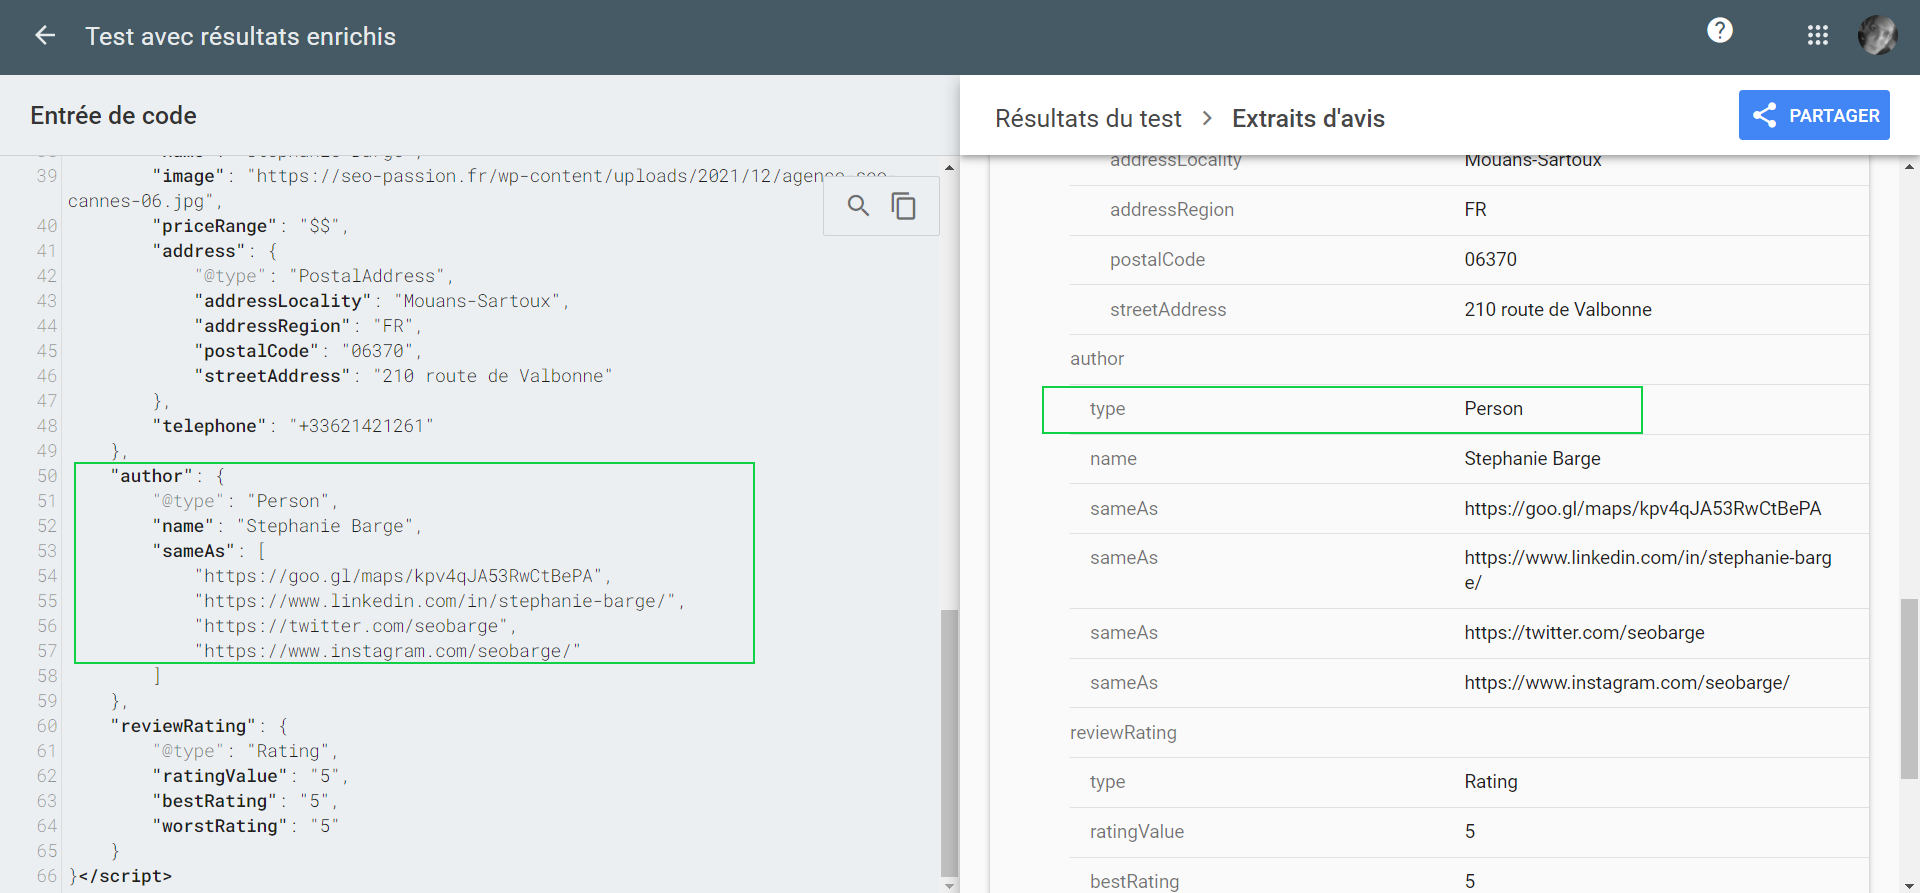Return to Résultats du test breadcrumb
Image resolution: width=1920 pixels, height=893 pixels.
pos(1088,119)
